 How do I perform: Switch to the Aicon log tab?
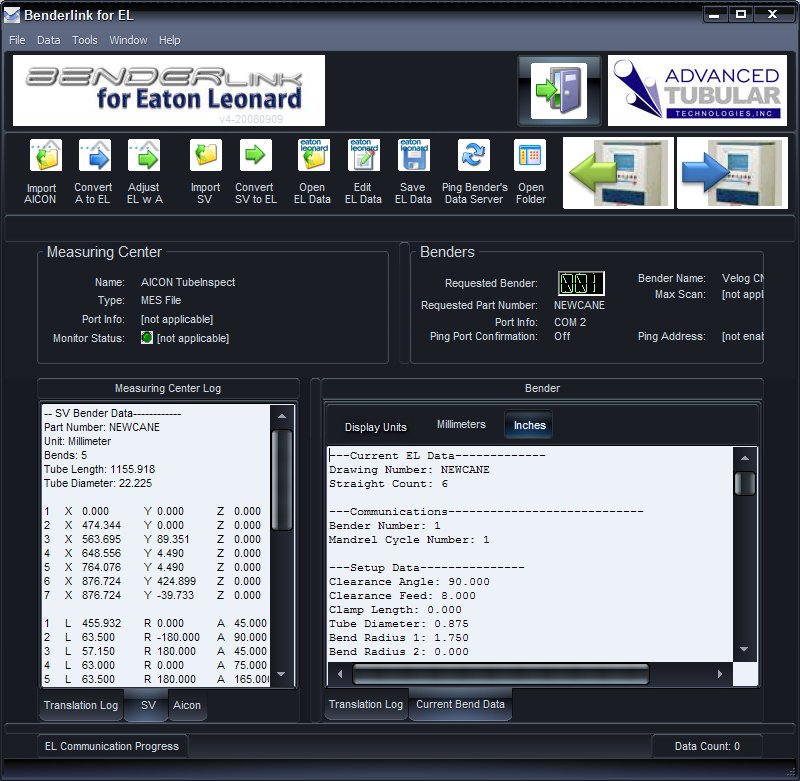pos(187,705)
